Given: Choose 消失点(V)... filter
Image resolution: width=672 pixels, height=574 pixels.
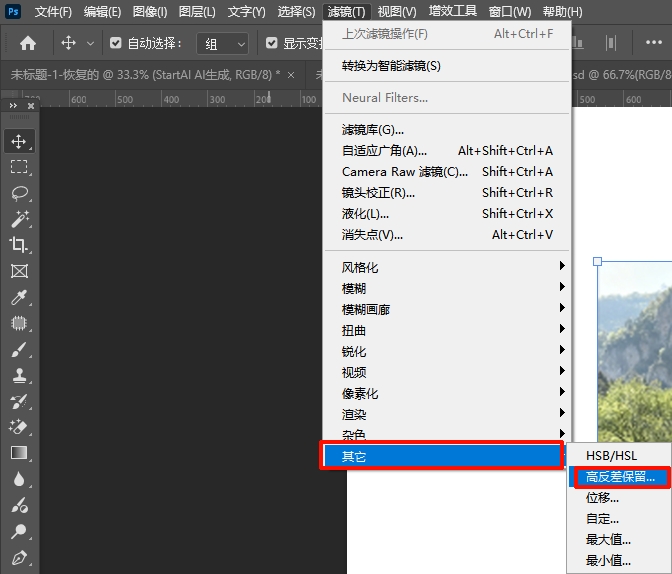Looking at the screenshot, I should point(446,234).
